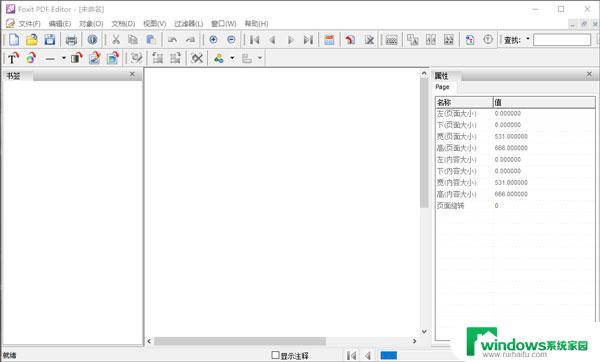Open the 编辑(E) menu

click(60, 24)
